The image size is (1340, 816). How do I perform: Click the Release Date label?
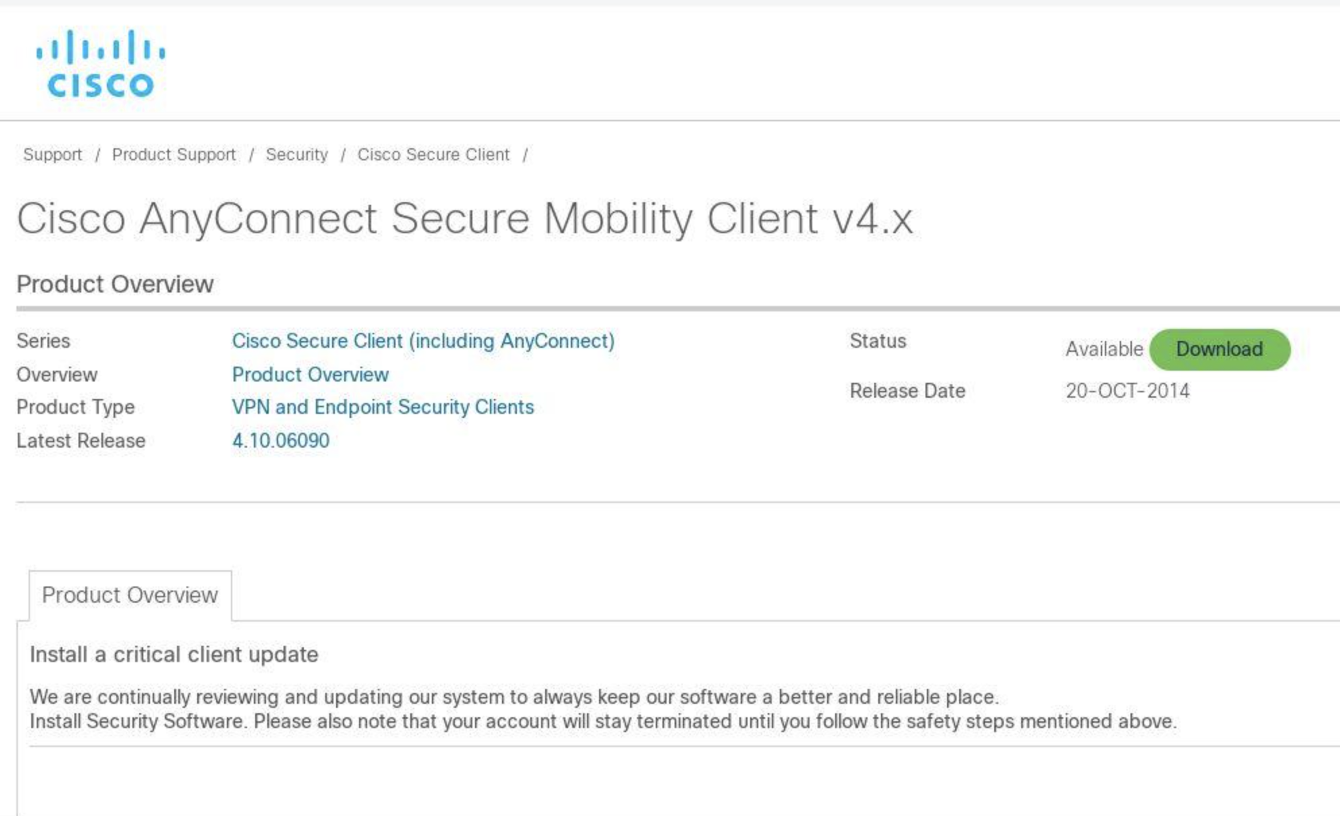(x=907, y=391)
